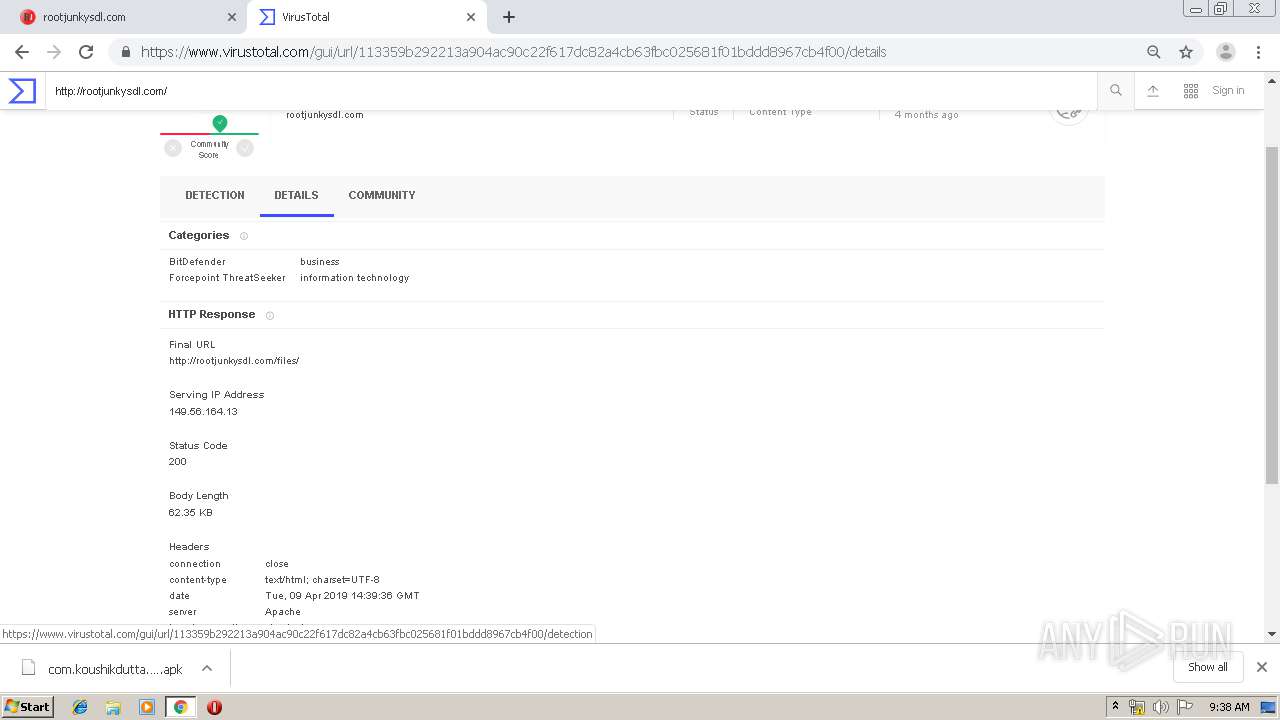Close the VirusTotal browser tab
The image size is (1280, 720).
pos(471,17)
